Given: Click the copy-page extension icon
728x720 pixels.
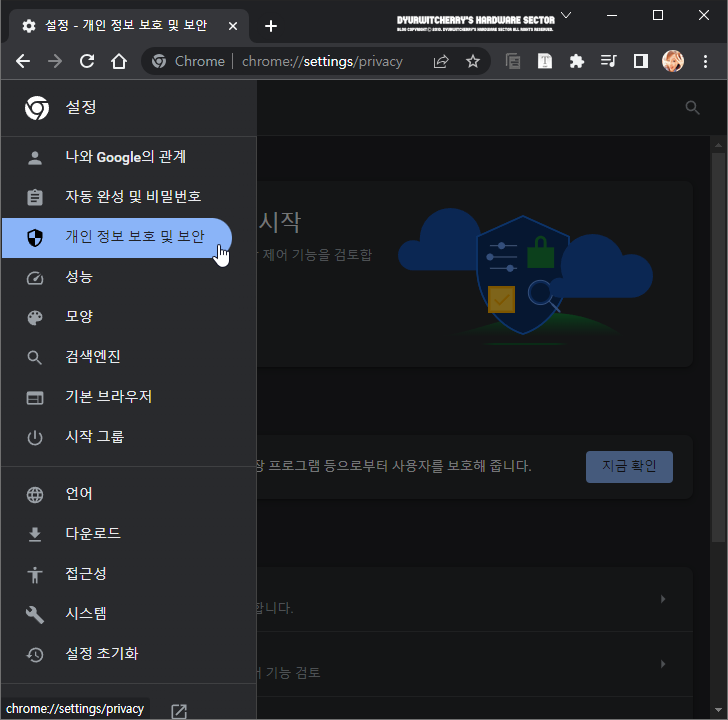Looking at the screenshot, I should pyautogui.click(x=513, y=61).
